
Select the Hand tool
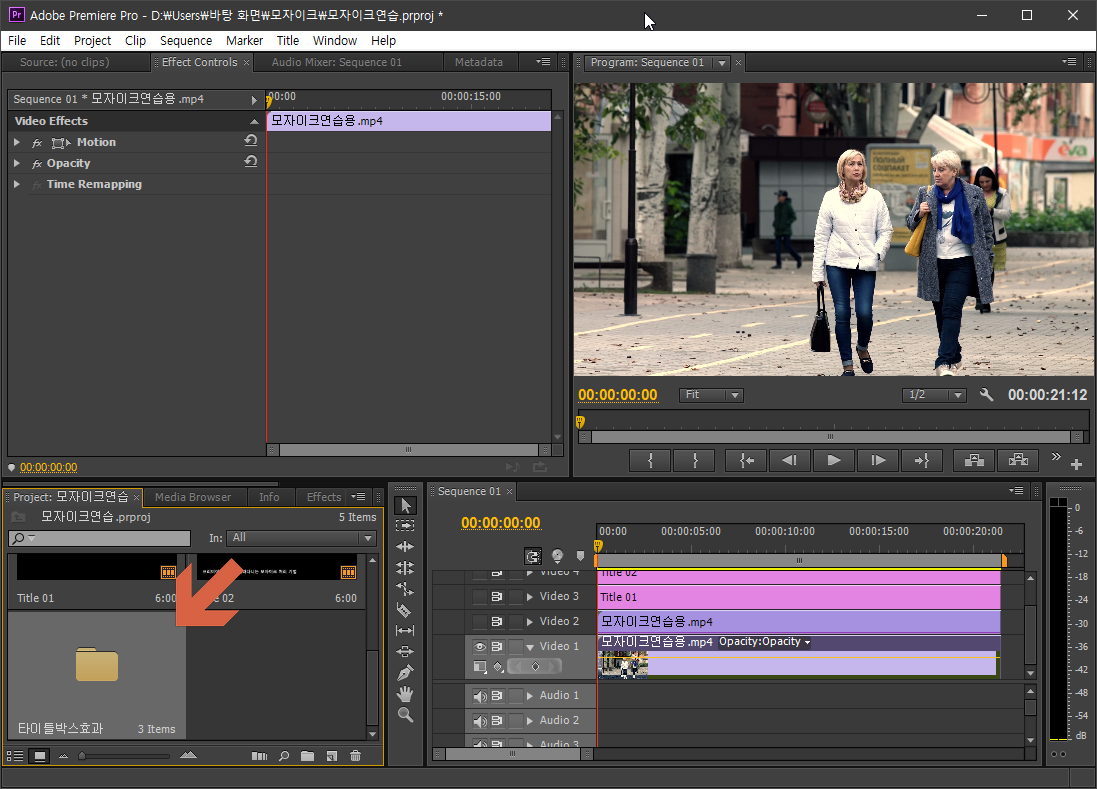(x=405, y=694)
